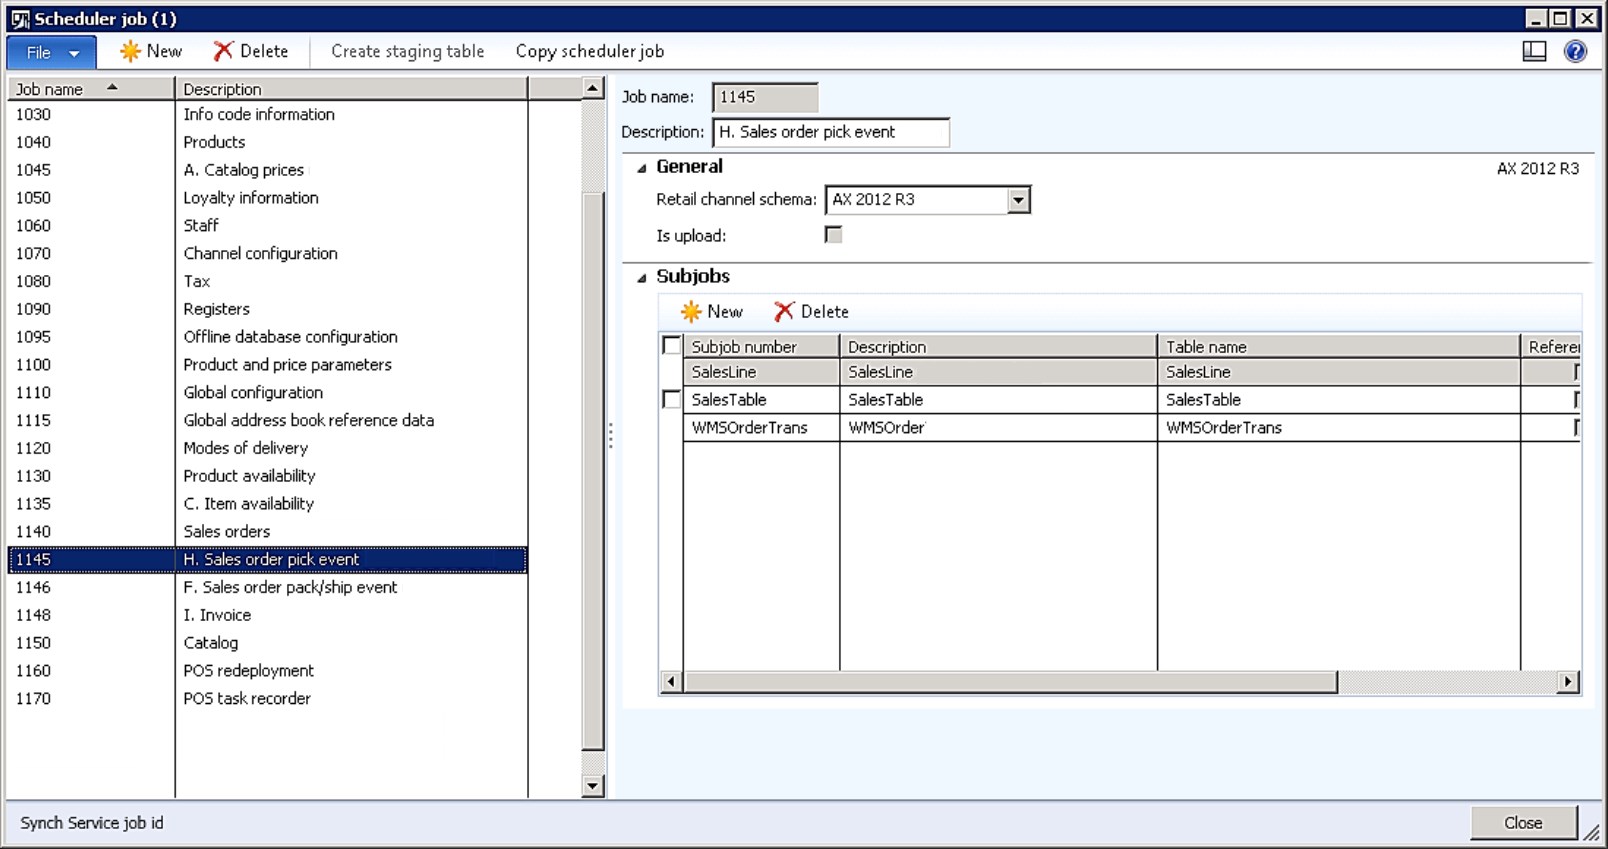Click the subjobs grid scroll-left arrow

pos(671,682)
